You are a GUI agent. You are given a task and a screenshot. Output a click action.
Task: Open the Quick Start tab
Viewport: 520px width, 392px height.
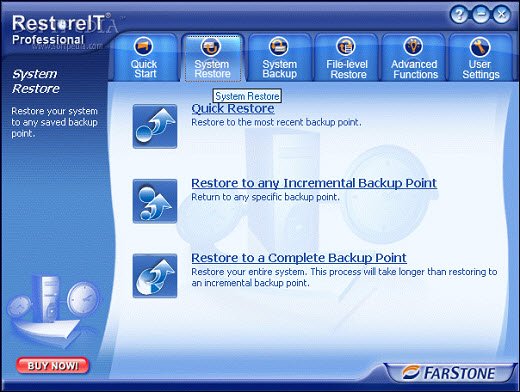[x=144, y=57]
